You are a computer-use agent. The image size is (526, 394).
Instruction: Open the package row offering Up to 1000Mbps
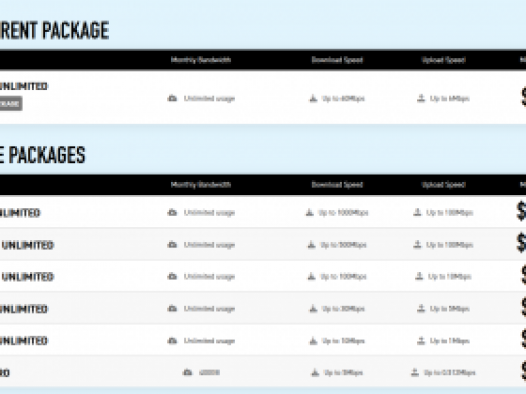click(x=263, y=212)
